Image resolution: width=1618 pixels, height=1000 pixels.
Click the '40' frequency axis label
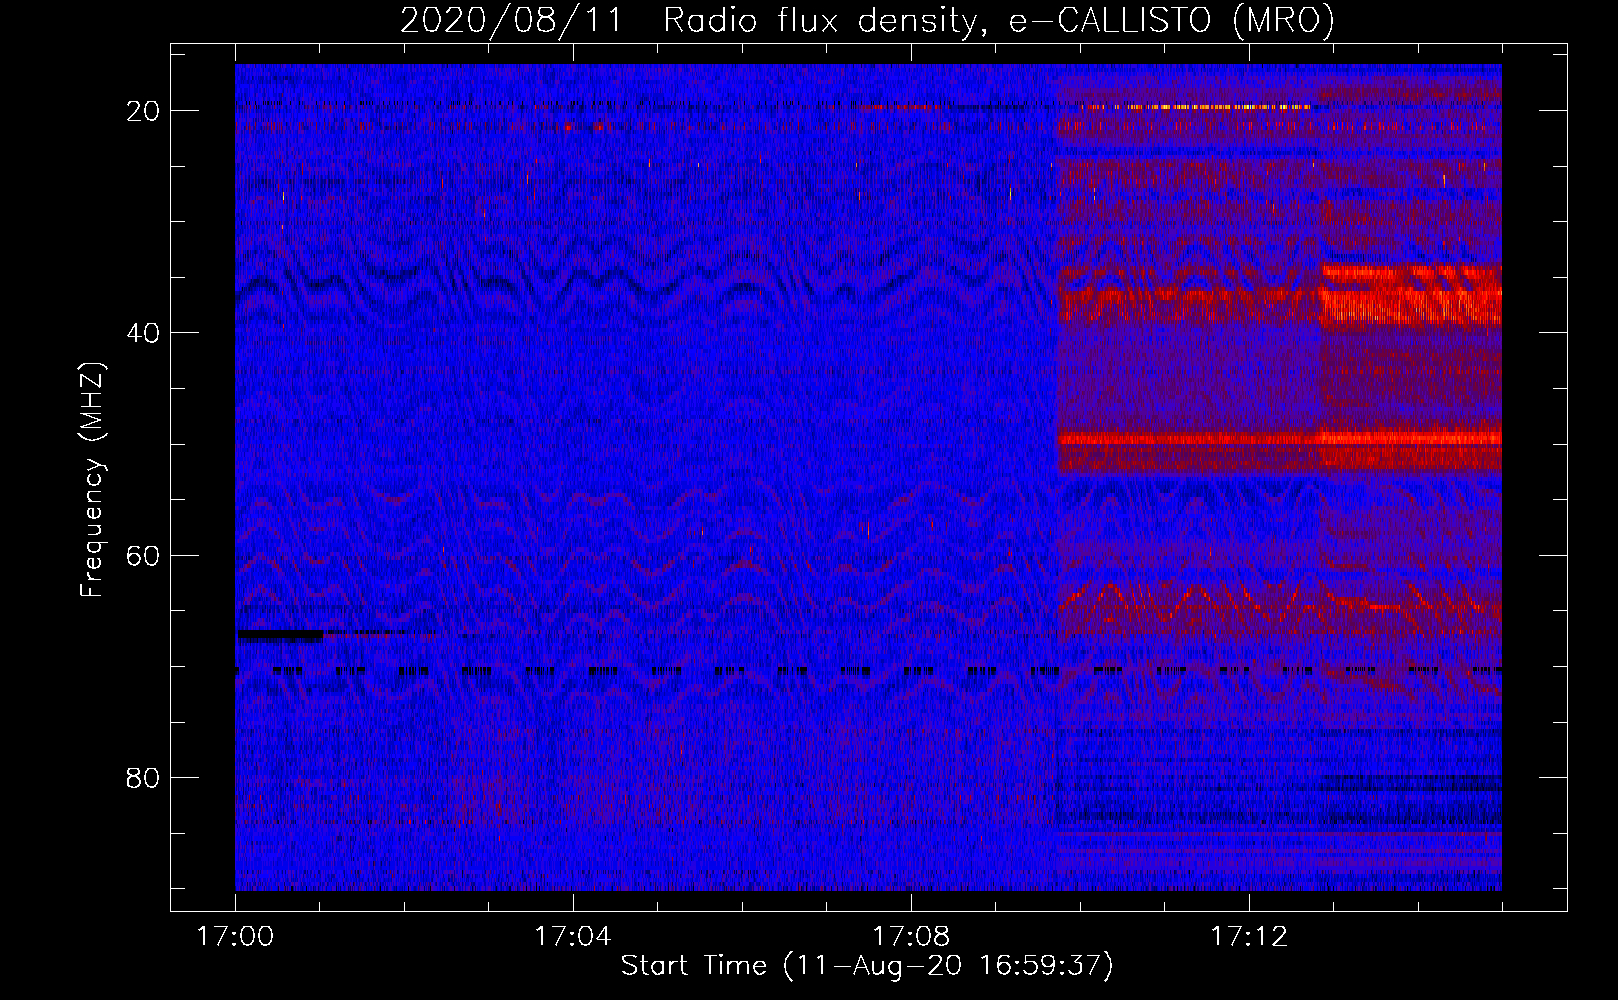click(x=143, y=333)
